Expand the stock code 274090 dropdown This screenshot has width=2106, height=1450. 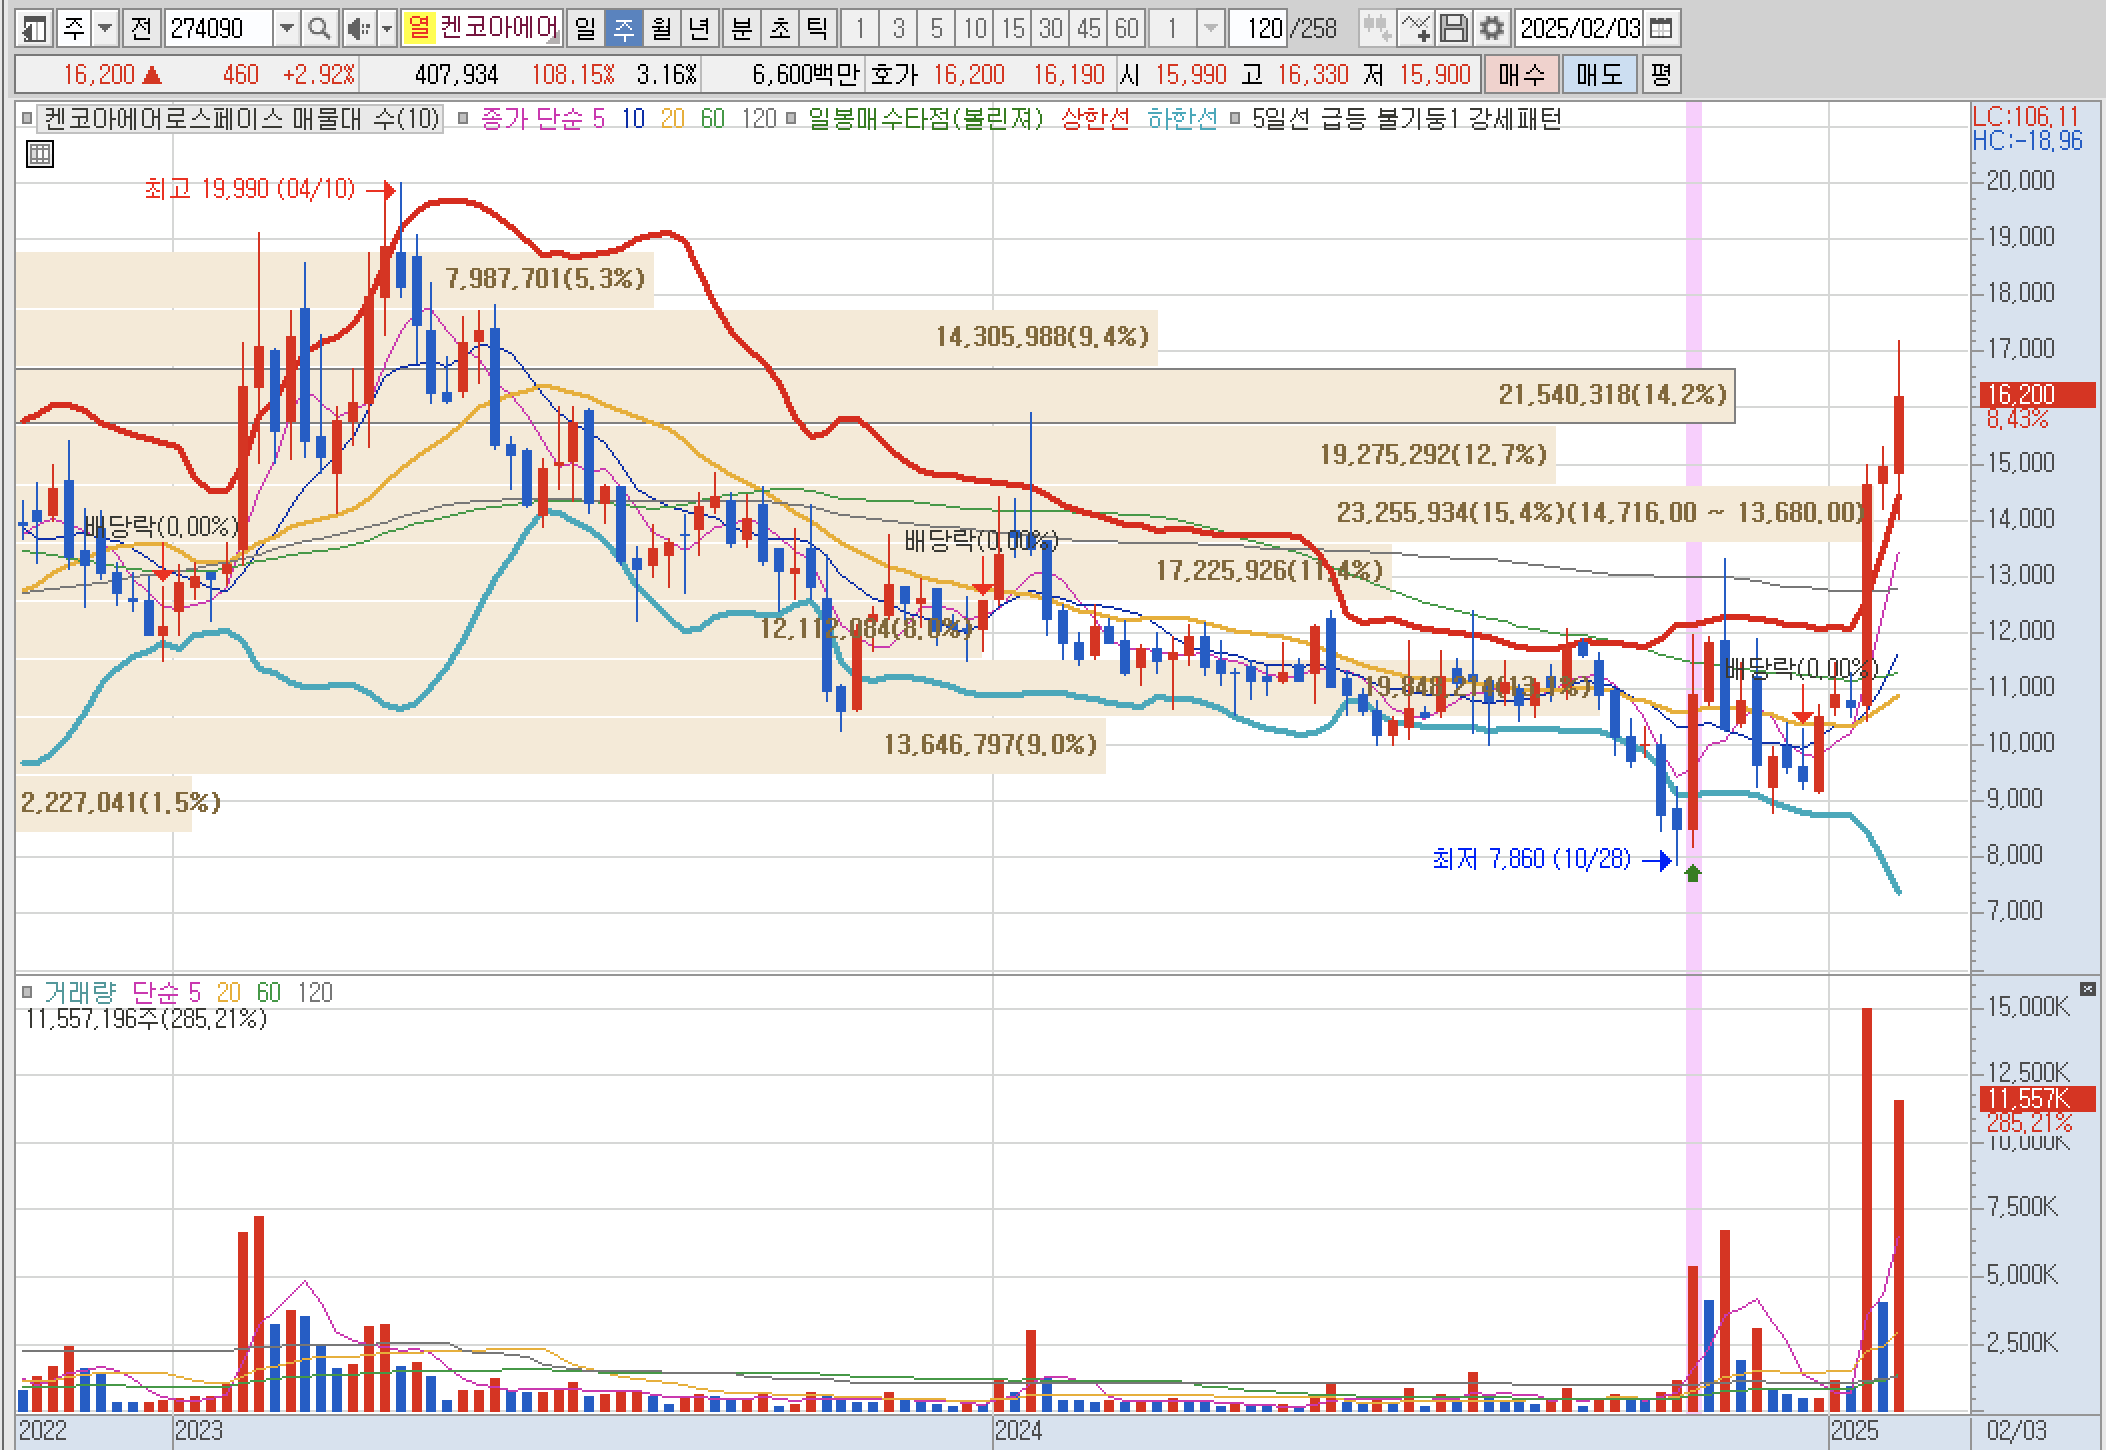(286, 28)
